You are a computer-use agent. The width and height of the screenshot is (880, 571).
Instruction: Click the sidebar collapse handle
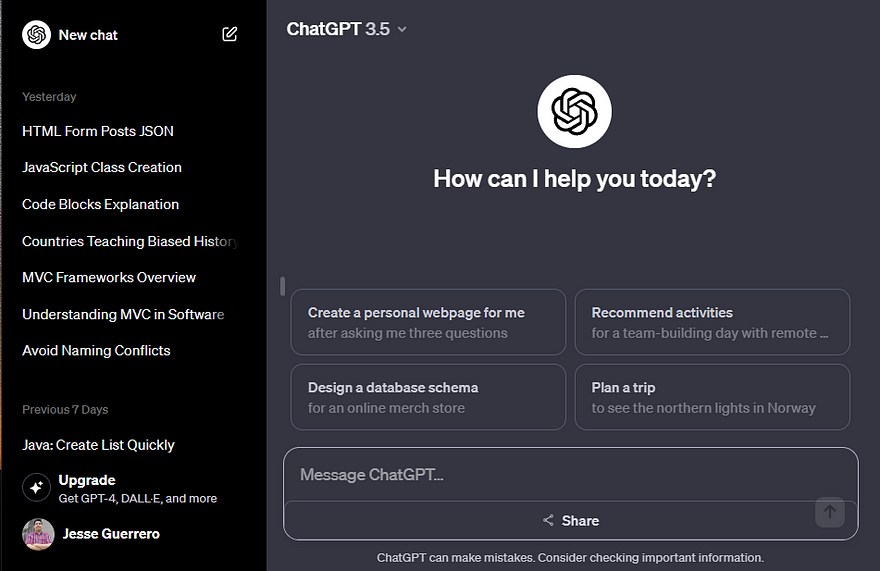pyautogui.click(x=282, y=286)
